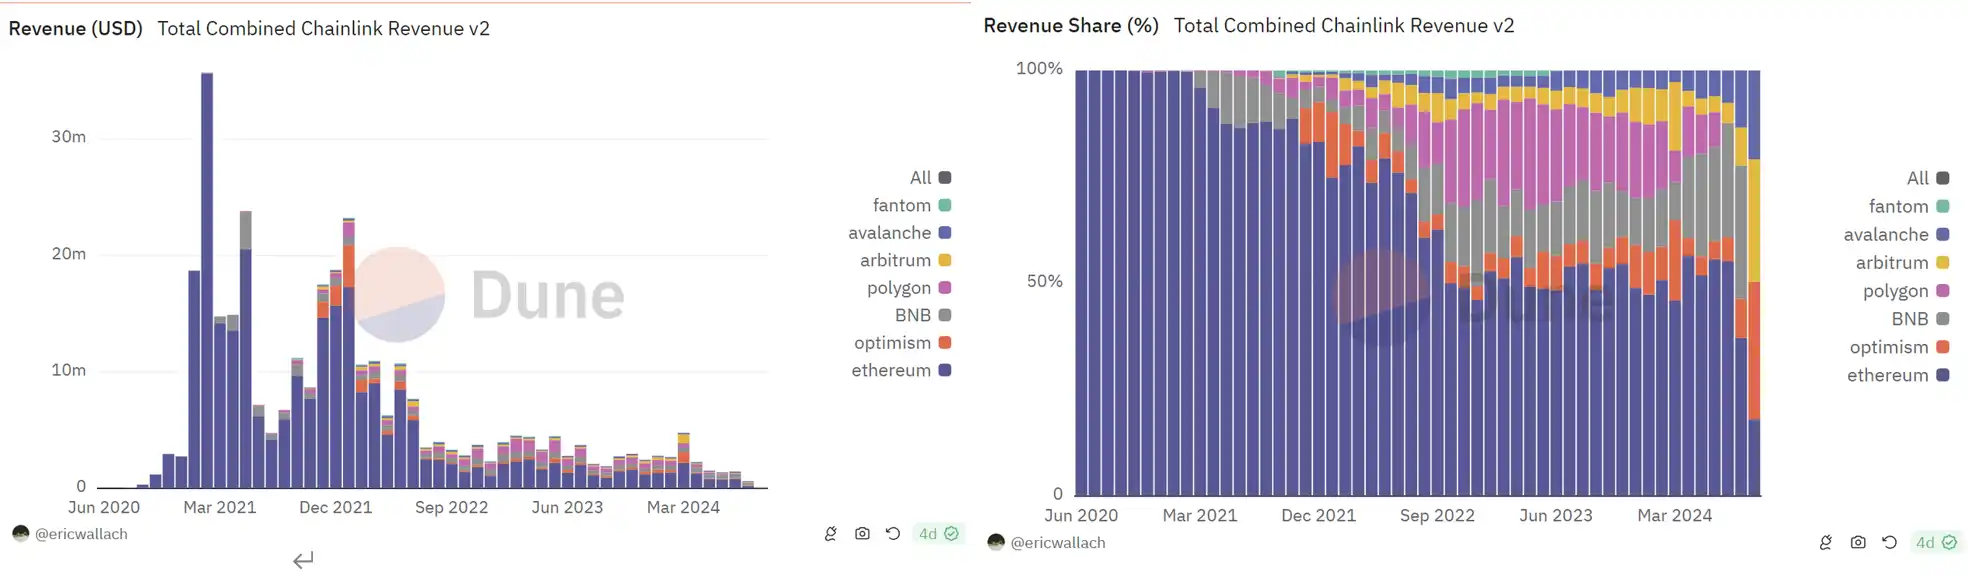Click the camera screenshot icon under Revenue (USD) chart

click(862, 534)
